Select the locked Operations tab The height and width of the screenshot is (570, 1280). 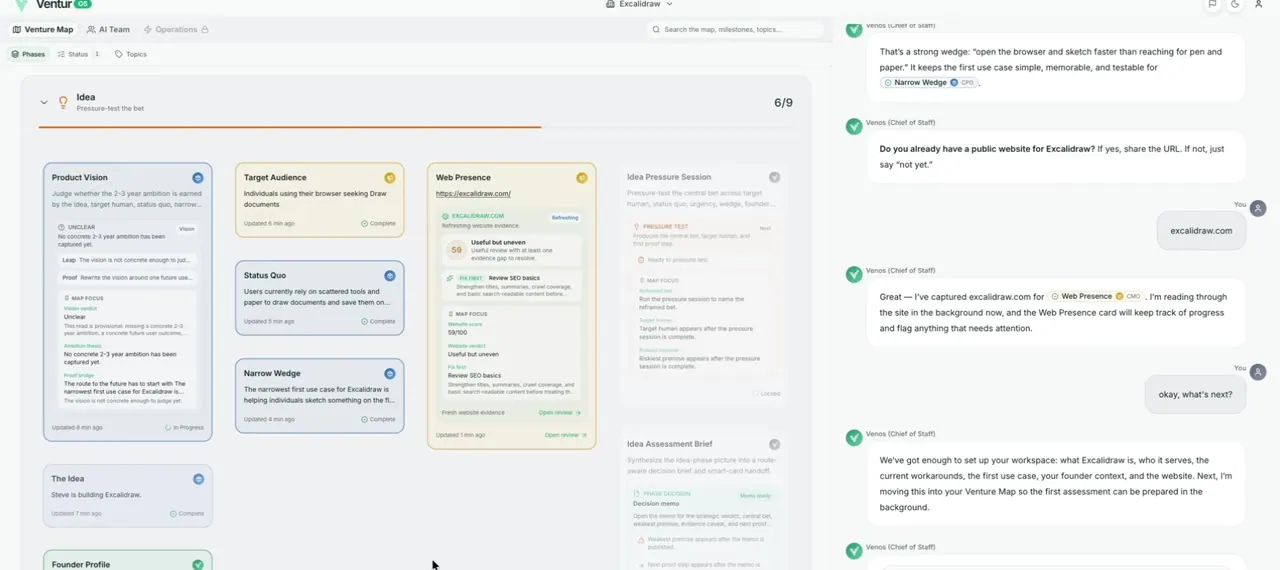click(x=175, y=30)
